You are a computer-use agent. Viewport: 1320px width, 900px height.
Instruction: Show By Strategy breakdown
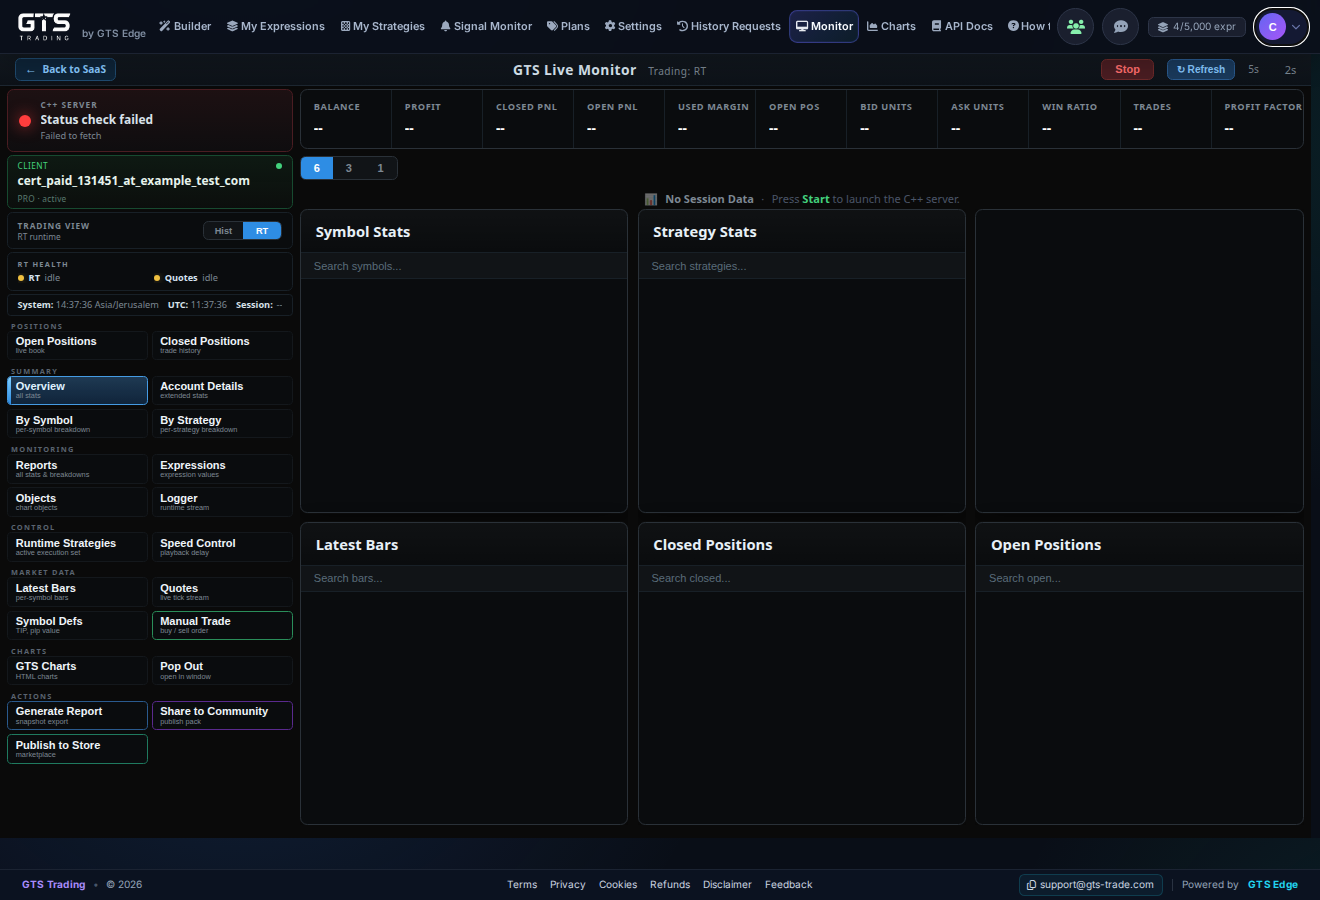(x=222, y=424)
